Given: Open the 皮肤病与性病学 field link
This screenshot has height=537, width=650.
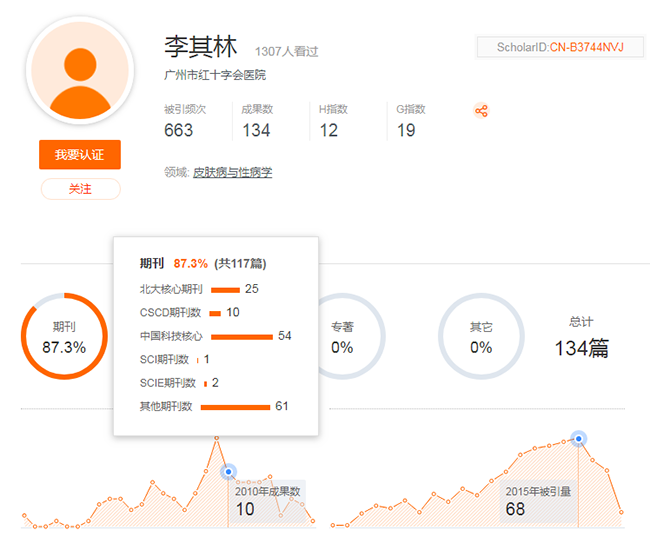Looking at the screenshot, I should (x=232, y=172).
